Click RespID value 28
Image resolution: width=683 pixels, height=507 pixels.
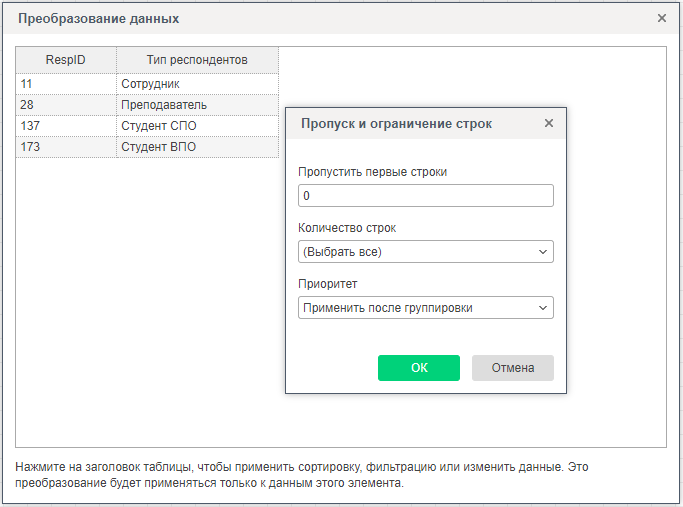[x=27, y=105]
